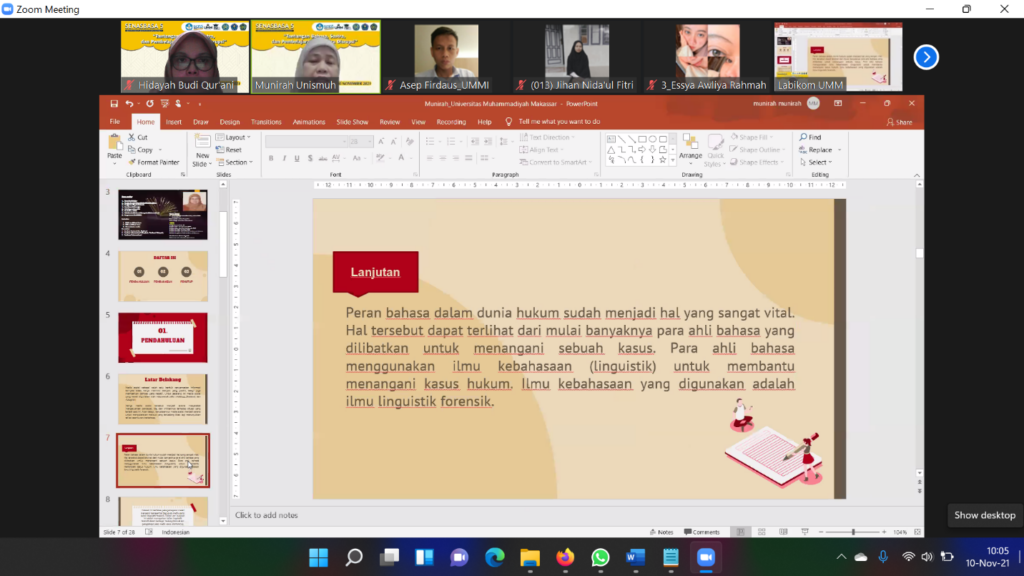Increase the font size
The image size is (1024, 576).
[381, 141]
